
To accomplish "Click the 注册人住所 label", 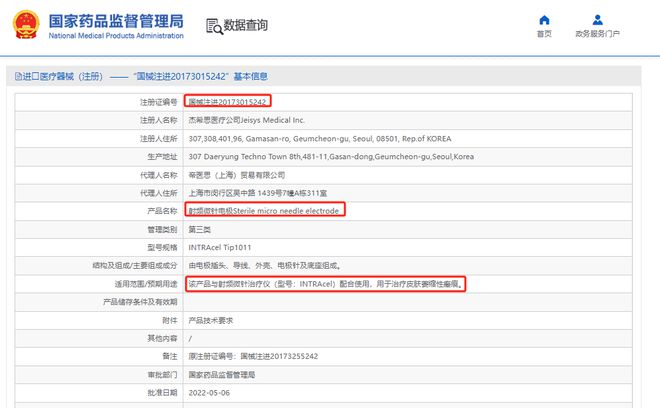I will 159,139.
